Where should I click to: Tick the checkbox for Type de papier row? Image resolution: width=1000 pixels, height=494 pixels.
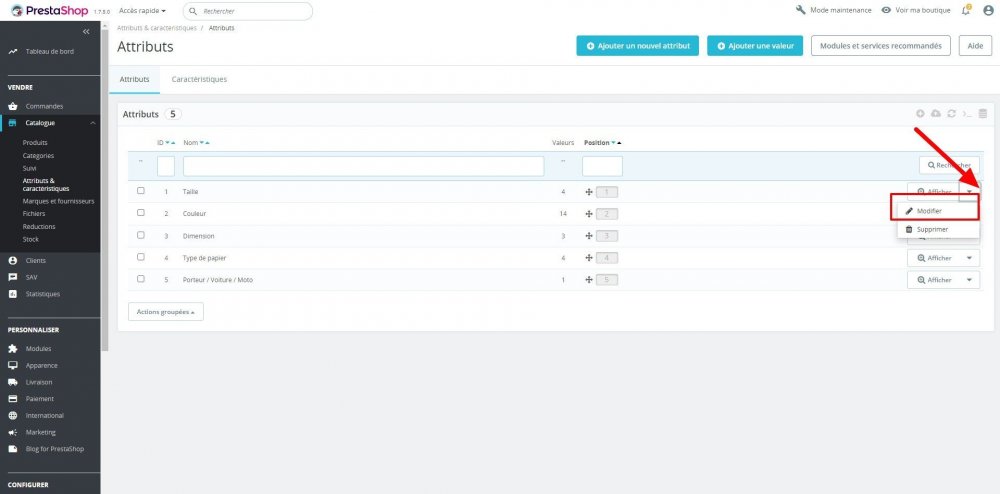[x=141, y=258]
